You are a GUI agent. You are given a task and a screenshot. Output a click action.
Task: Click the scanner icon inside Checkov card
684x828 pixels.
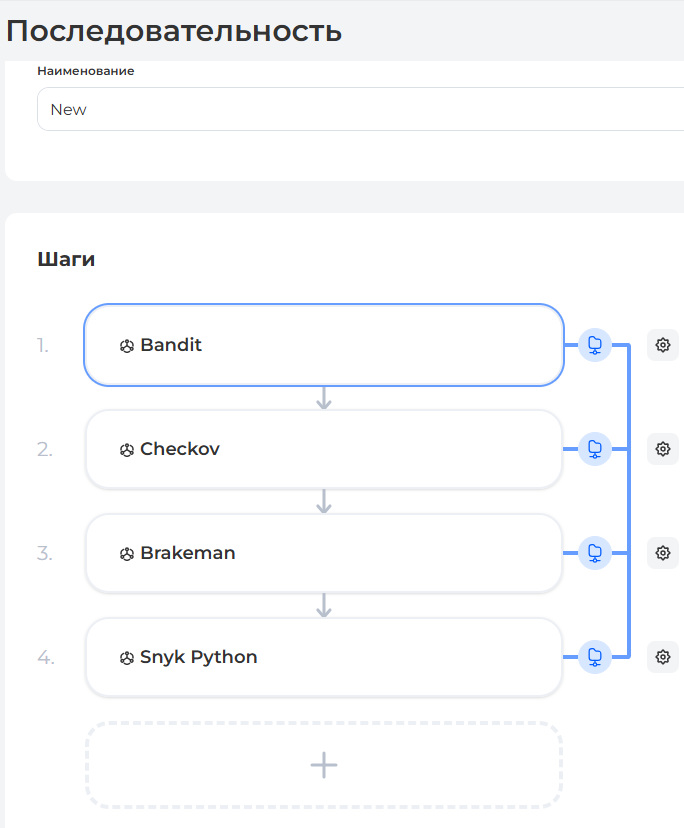coord(127,450)
